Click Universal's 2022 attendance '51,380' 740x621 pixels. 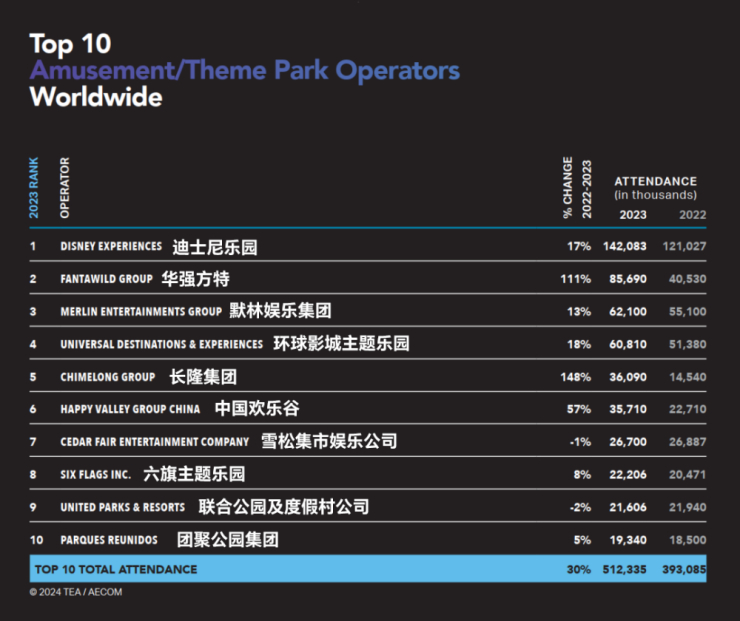(688, 344)
